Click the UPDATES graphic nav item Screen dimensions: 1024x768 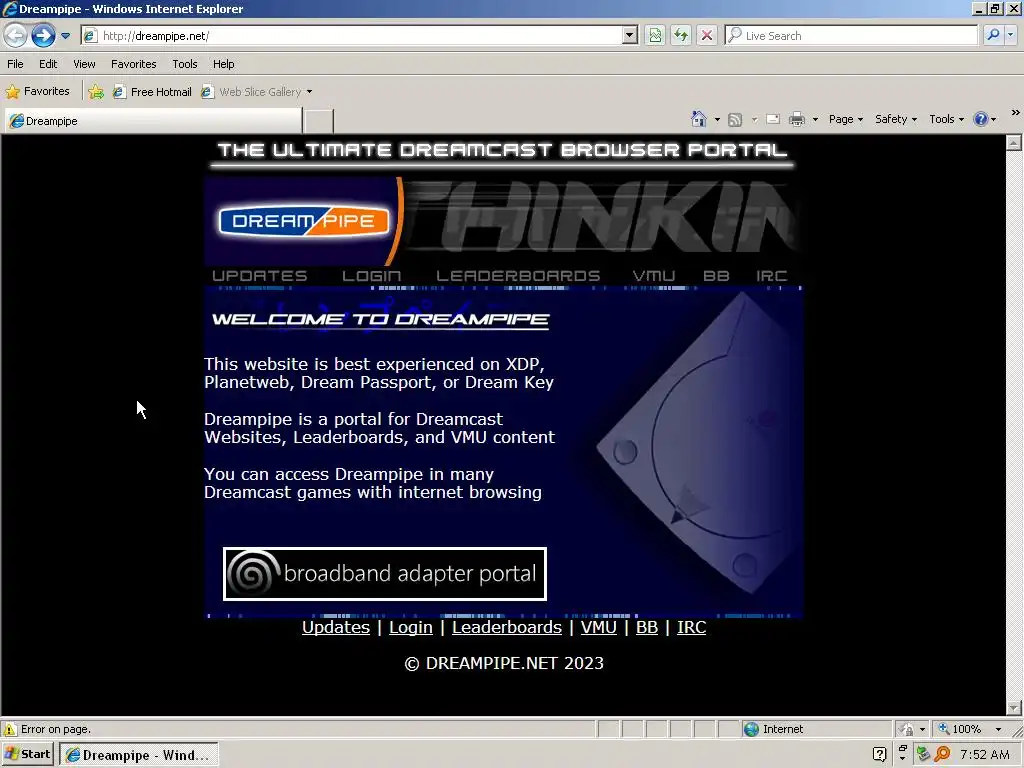coord(259,276)
